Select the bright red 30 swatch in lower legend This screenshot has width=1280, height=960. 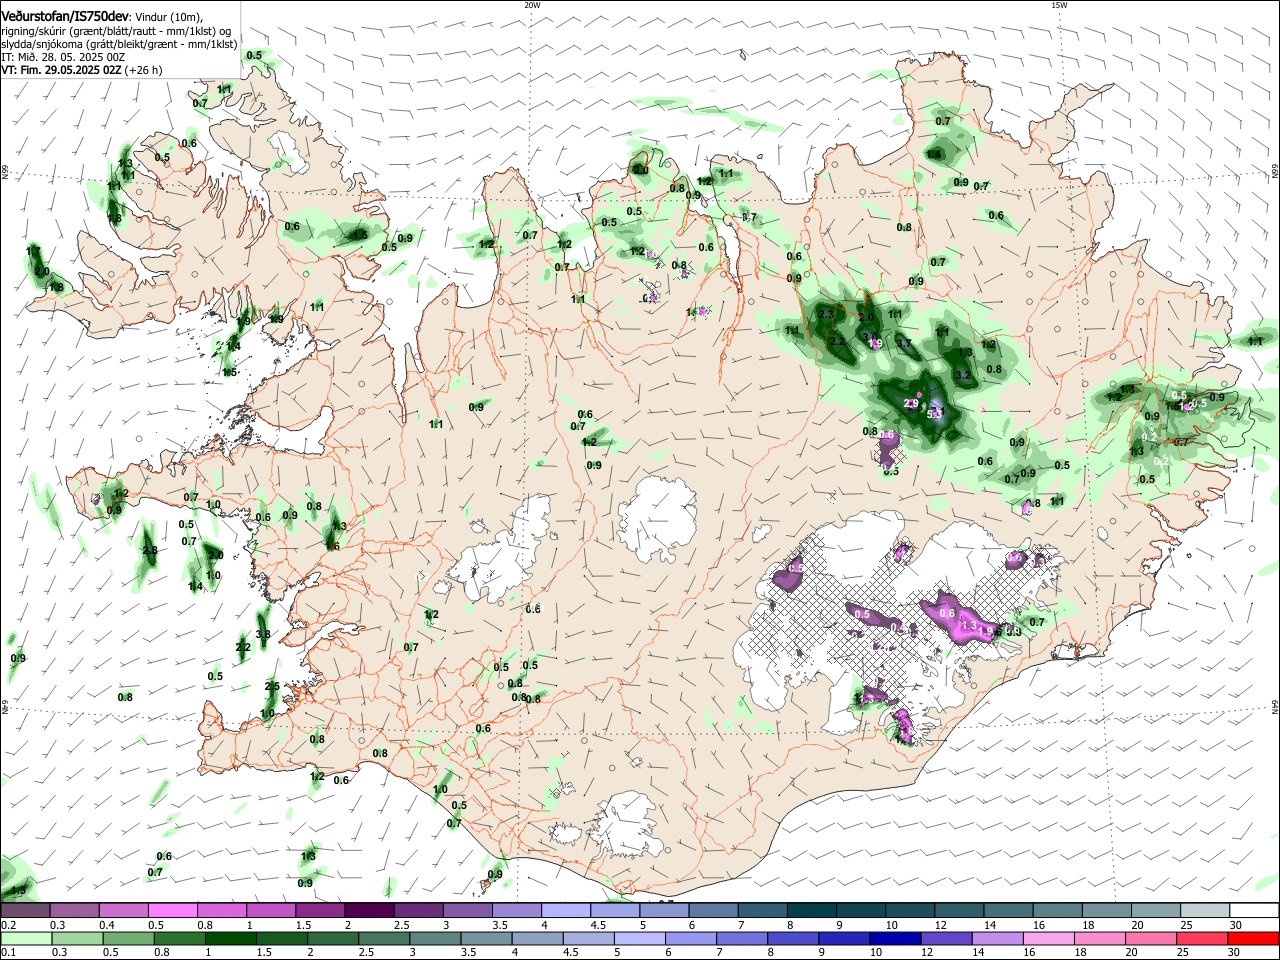click(x=1253, y=938)
